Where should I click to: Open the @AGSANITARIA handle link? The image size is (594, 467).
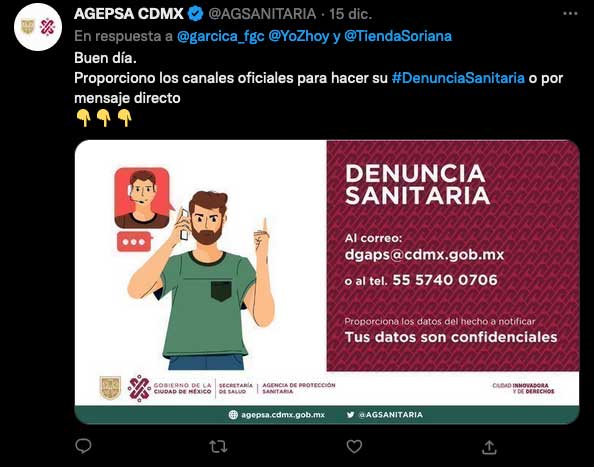pos(262,14)
